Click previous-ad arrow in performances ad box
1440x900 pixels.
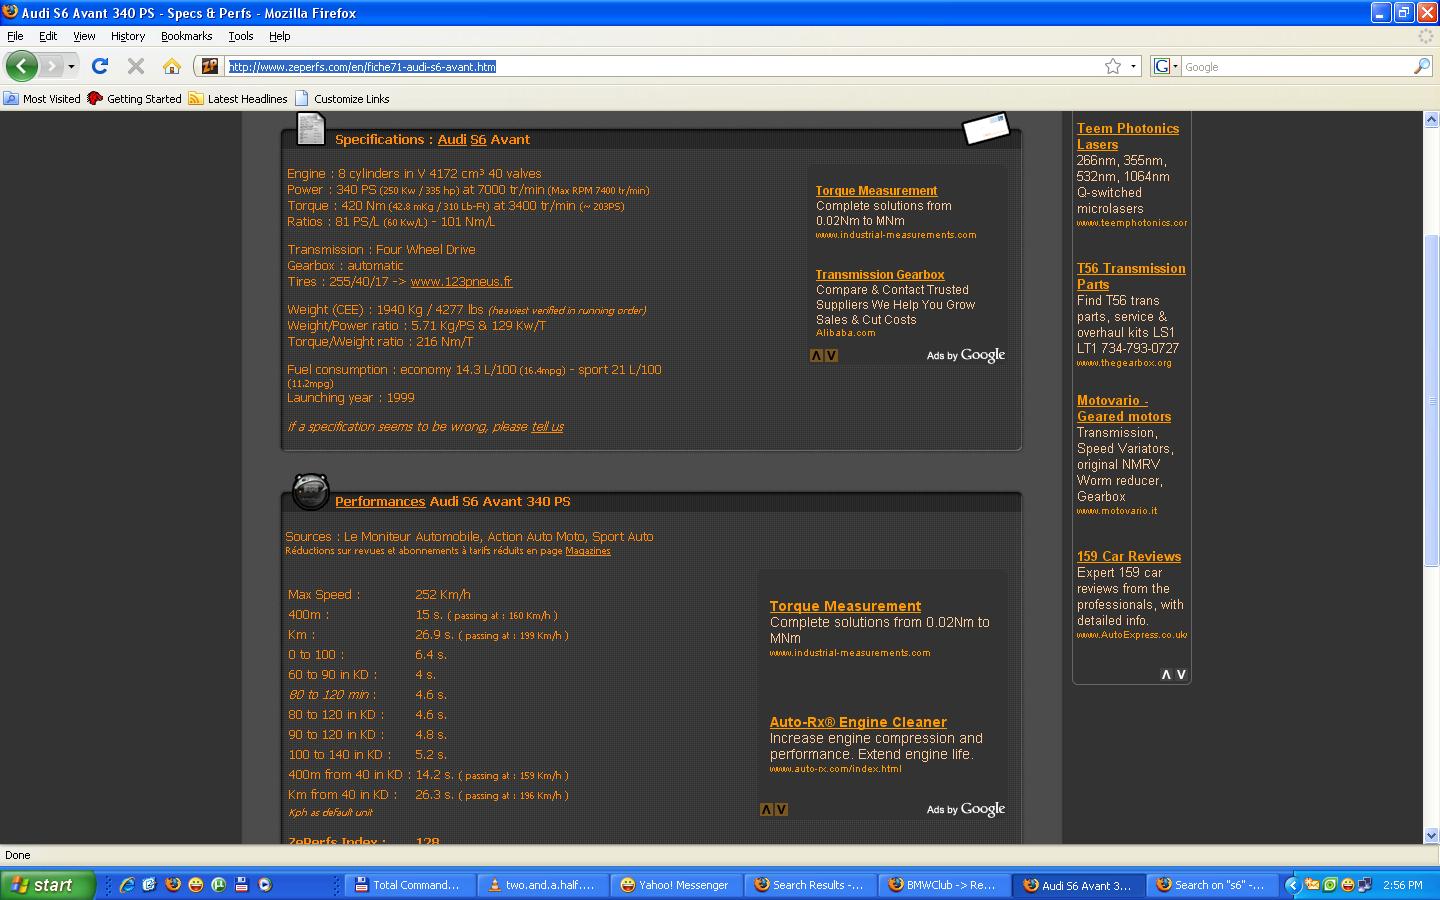766,810
